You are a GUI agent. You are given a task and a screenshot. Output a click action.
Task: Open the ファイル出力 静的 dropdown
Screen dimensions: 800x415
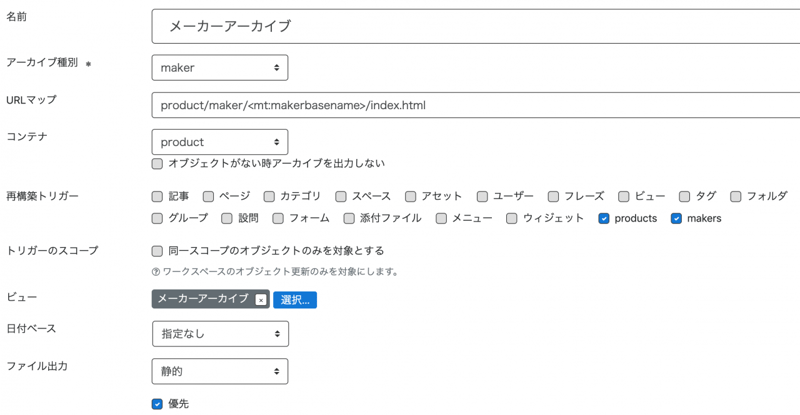(219, 371)
